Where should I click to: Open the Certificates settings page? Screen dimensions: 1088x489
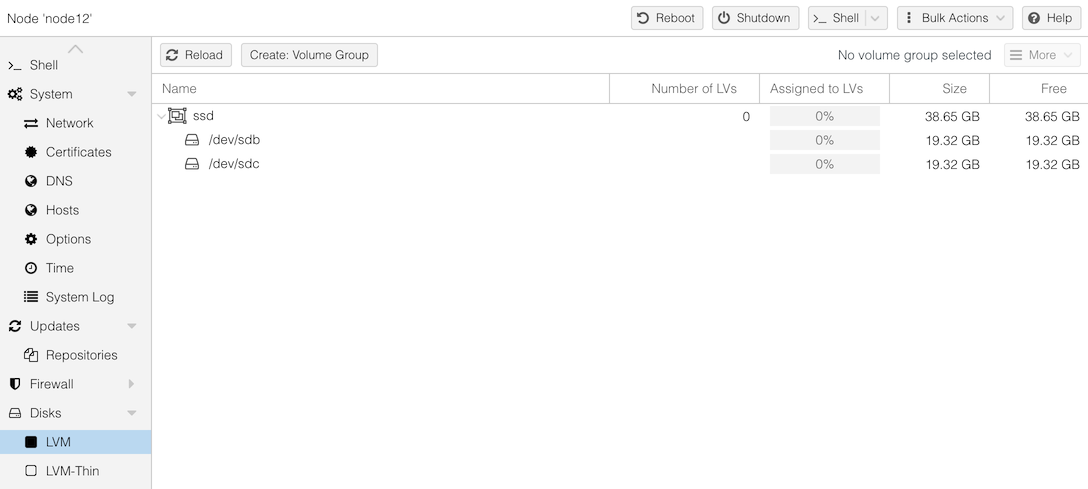pos(78,152)
